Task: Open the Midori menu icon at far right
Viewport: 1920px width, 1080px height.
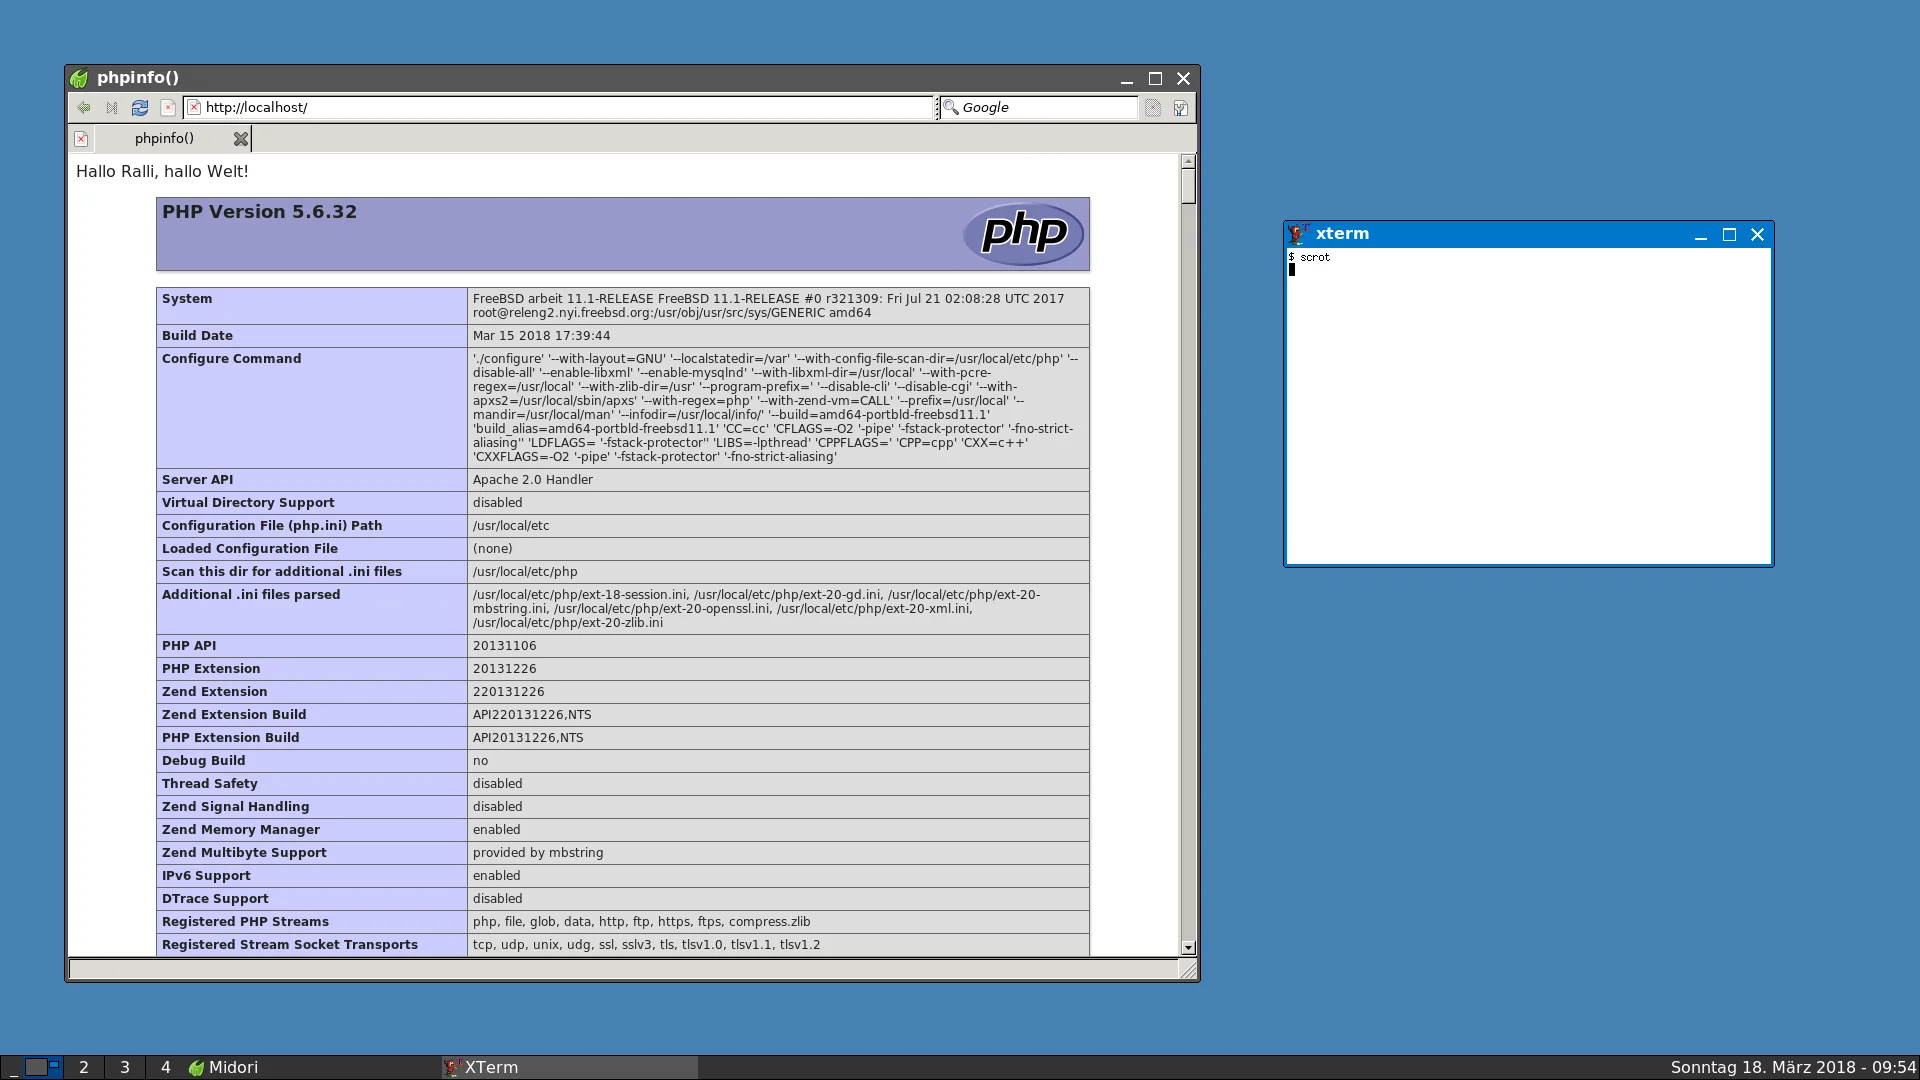Action: point(1181,108)
